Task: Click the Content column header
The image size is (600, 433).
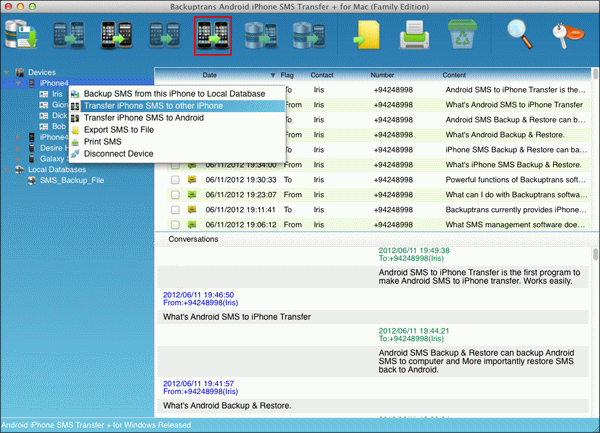Action: [454, 75]
